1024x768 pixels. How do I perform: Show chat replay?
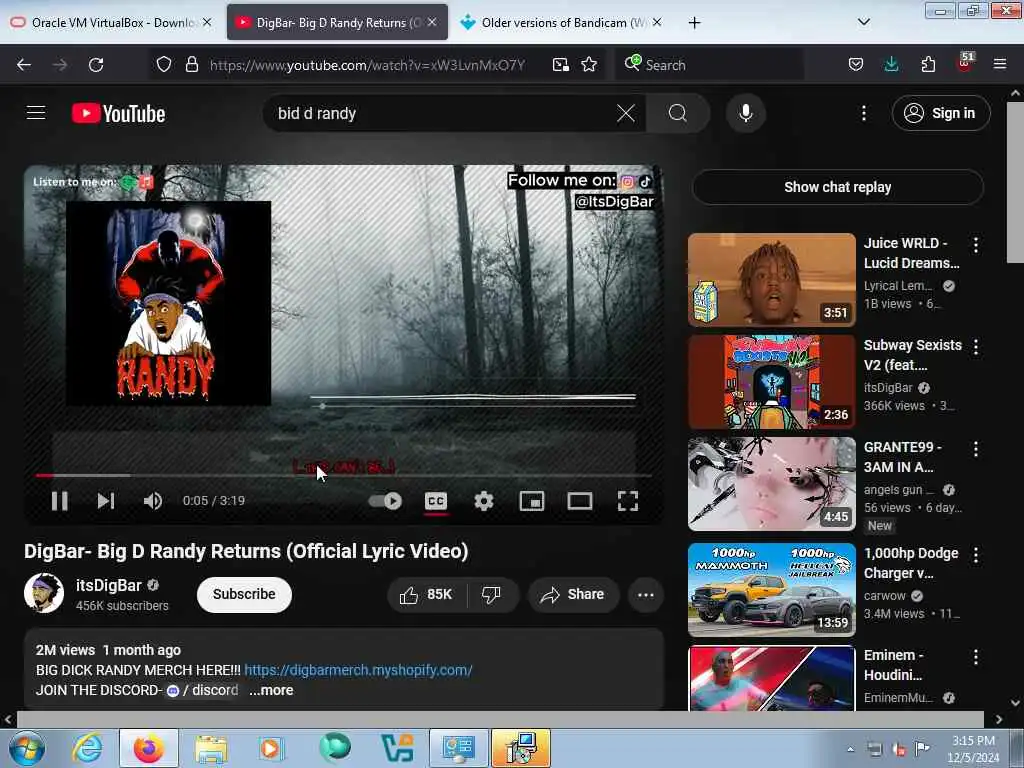coord(838,187)
